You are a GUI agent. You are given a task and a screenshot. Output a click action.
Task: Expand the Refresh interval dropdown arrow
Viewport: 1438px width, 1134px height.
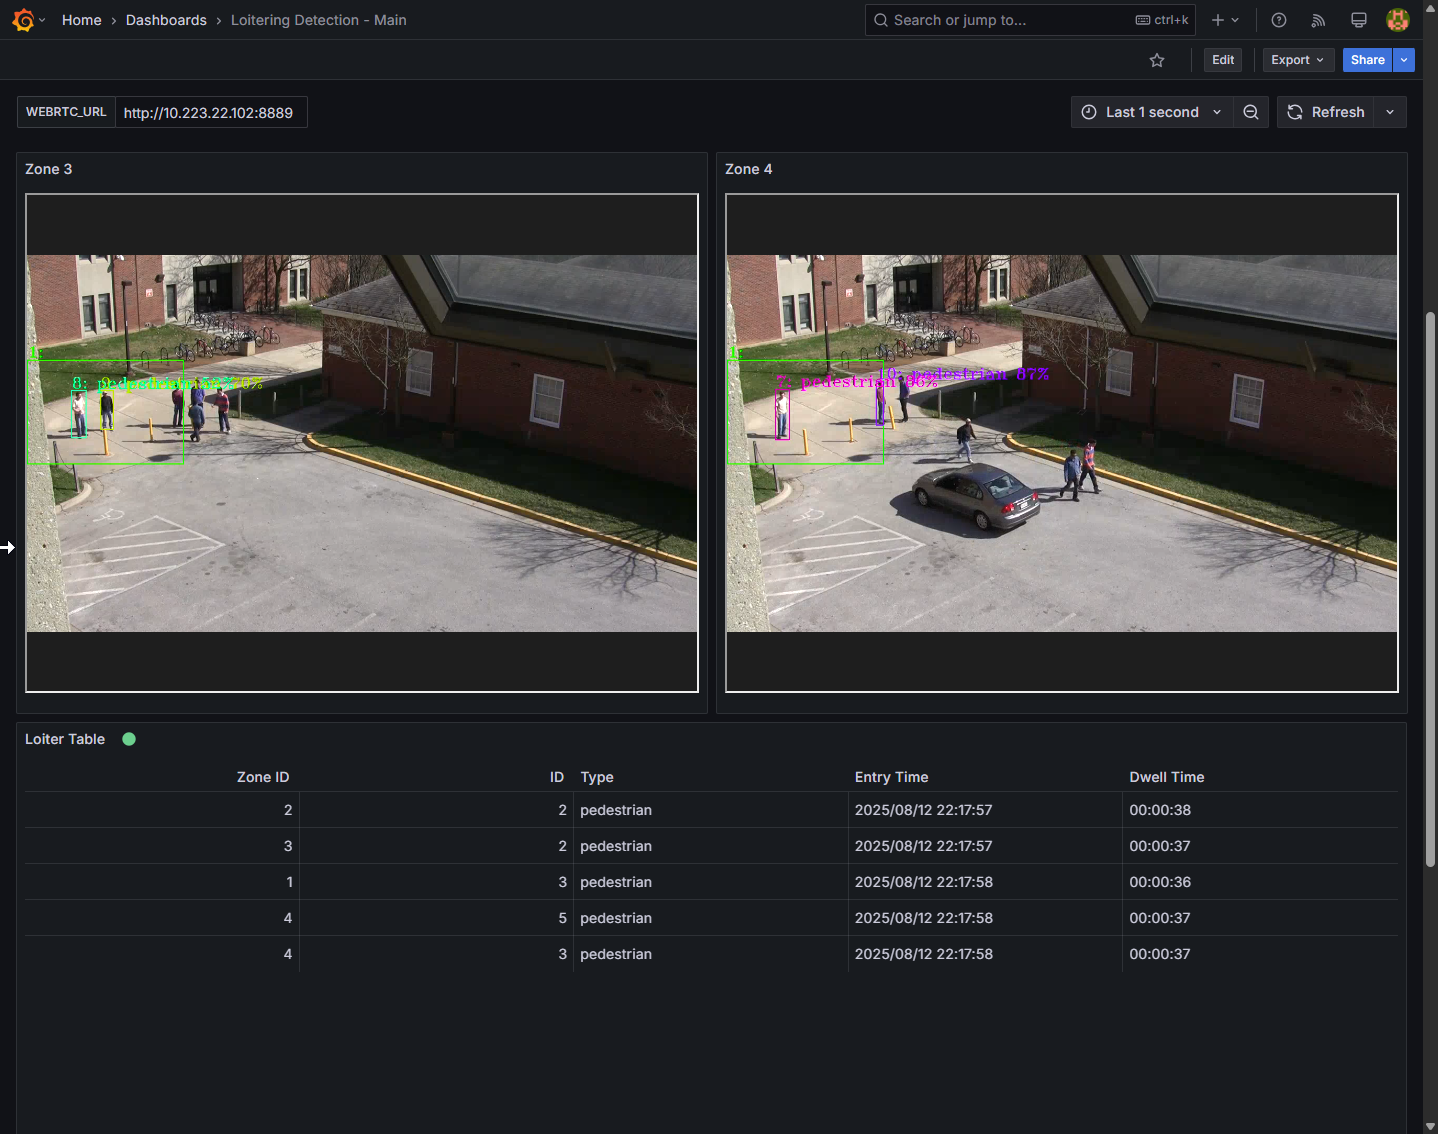pyautogui.click(x=1390, y=112)
